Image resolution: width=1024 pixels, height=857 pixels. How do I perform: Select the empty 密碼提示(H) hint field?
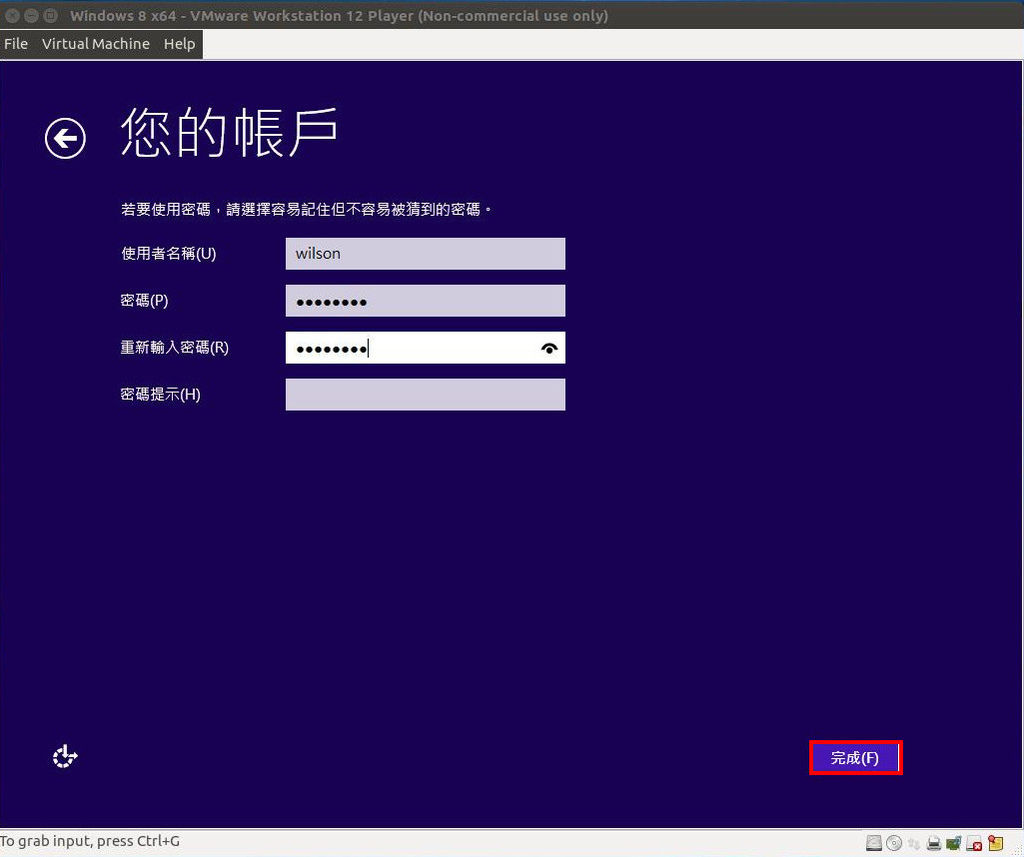coord(424,394)
